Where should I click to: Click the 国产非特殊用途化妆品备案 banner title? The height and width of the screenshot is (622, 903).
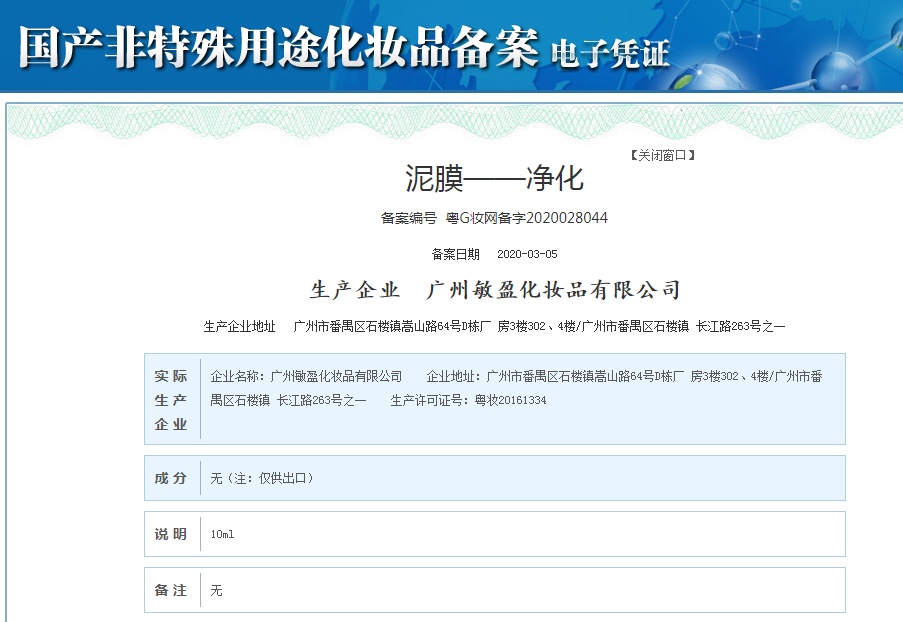[x=278, y=47]
